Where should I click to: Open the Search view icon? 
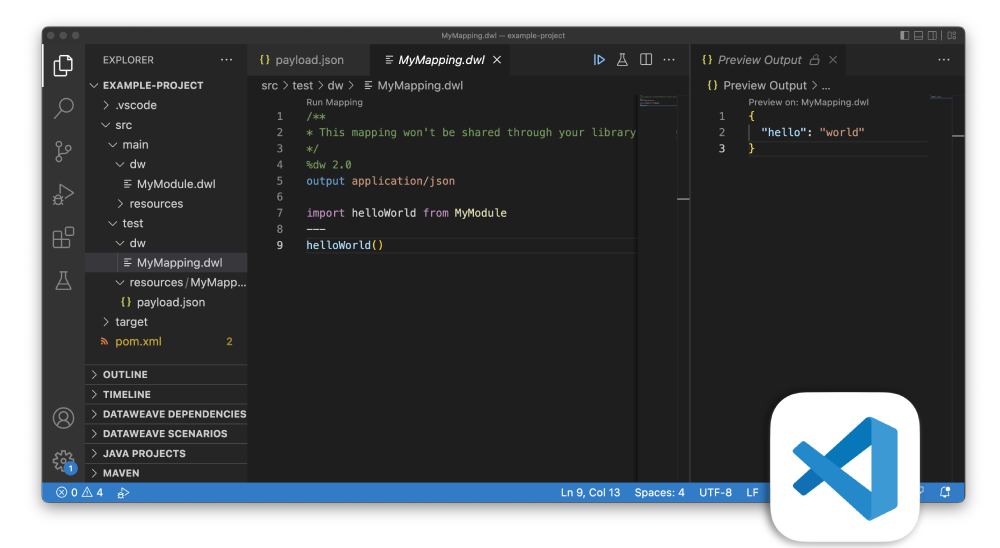coord(63,108)
